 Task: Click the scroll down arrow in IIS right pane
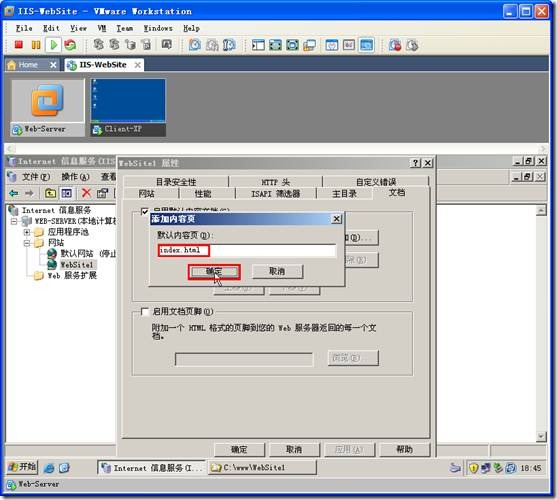(x=541, y=436)
